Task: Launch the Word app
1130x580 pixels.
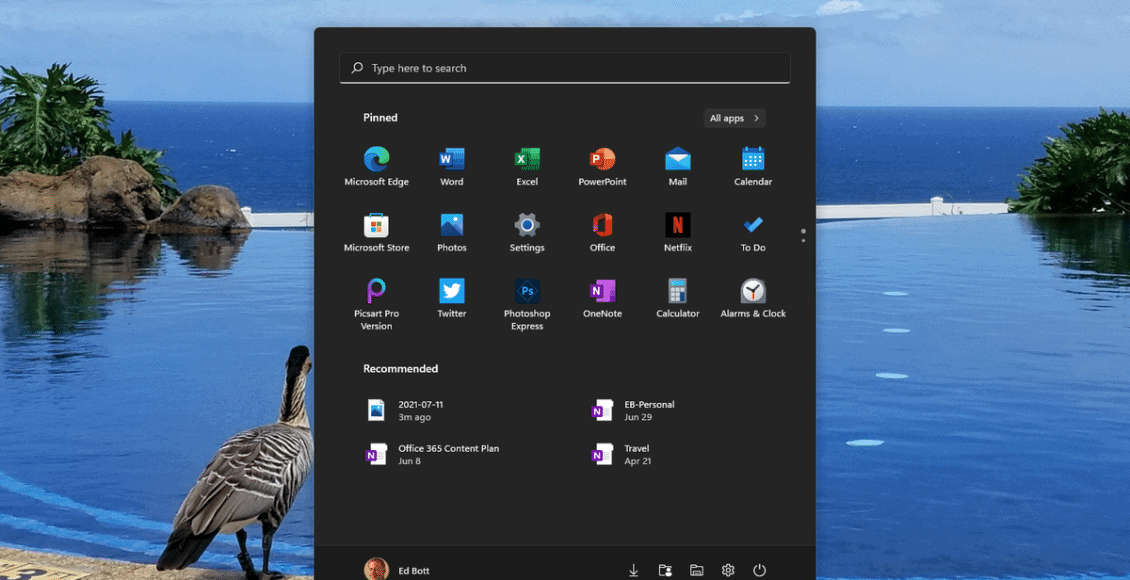Action: pos(452,166)
